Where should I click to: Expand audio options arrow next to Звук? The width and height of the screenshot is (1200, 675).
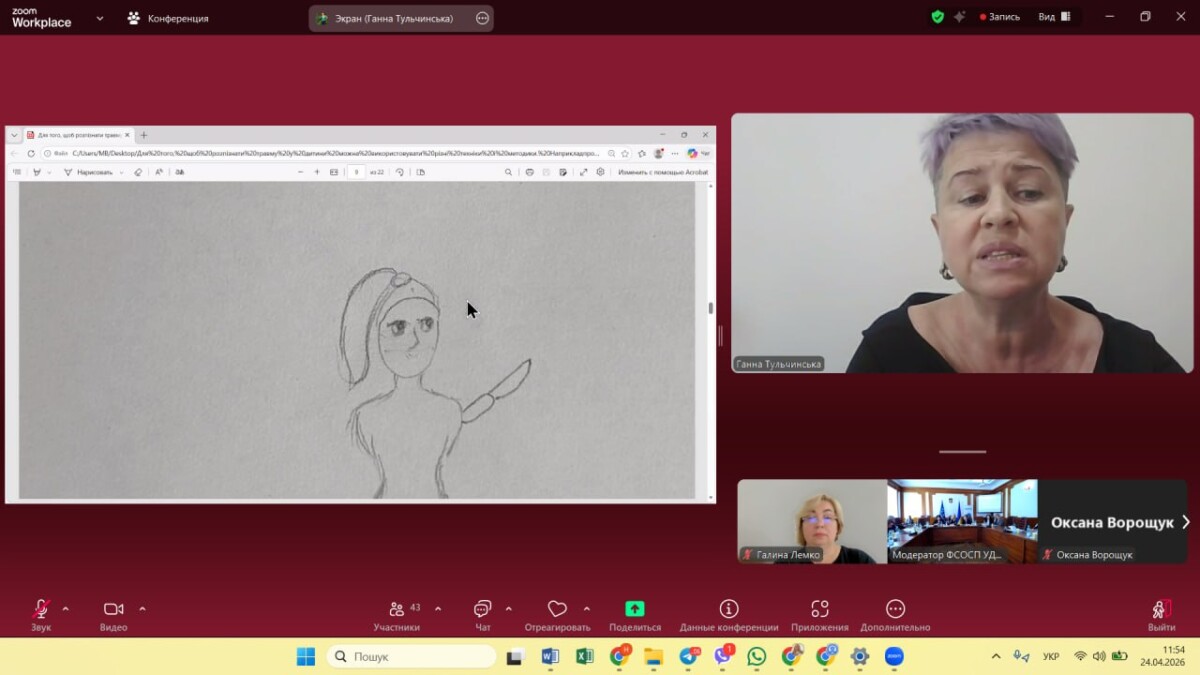(x=66, y=608)
